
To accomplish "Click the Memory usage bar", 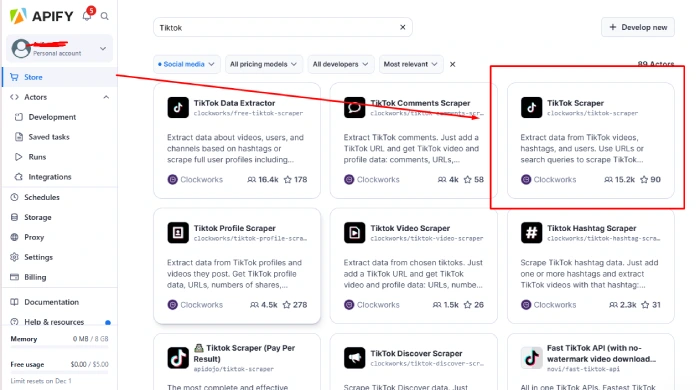I will tap(59, 347).
